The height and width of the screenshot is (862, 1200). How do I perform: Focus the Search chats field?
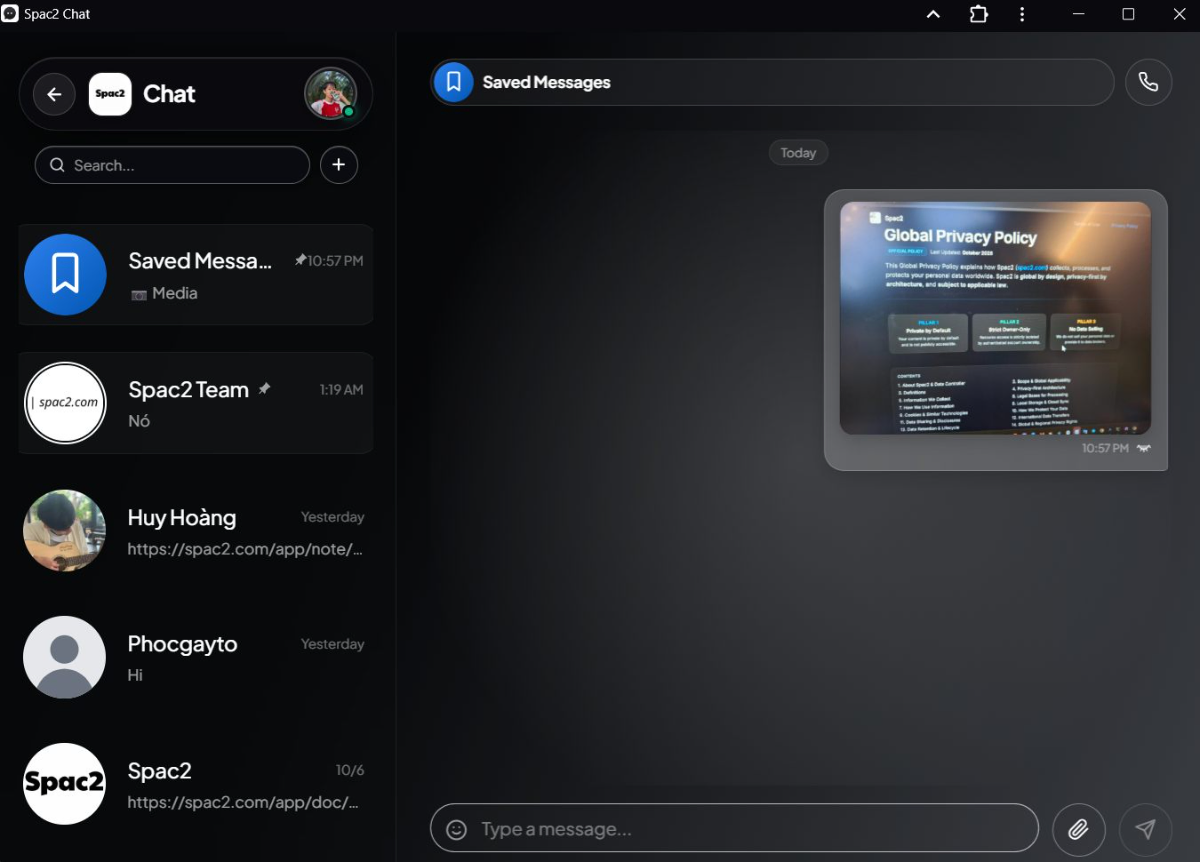[172, 165]
